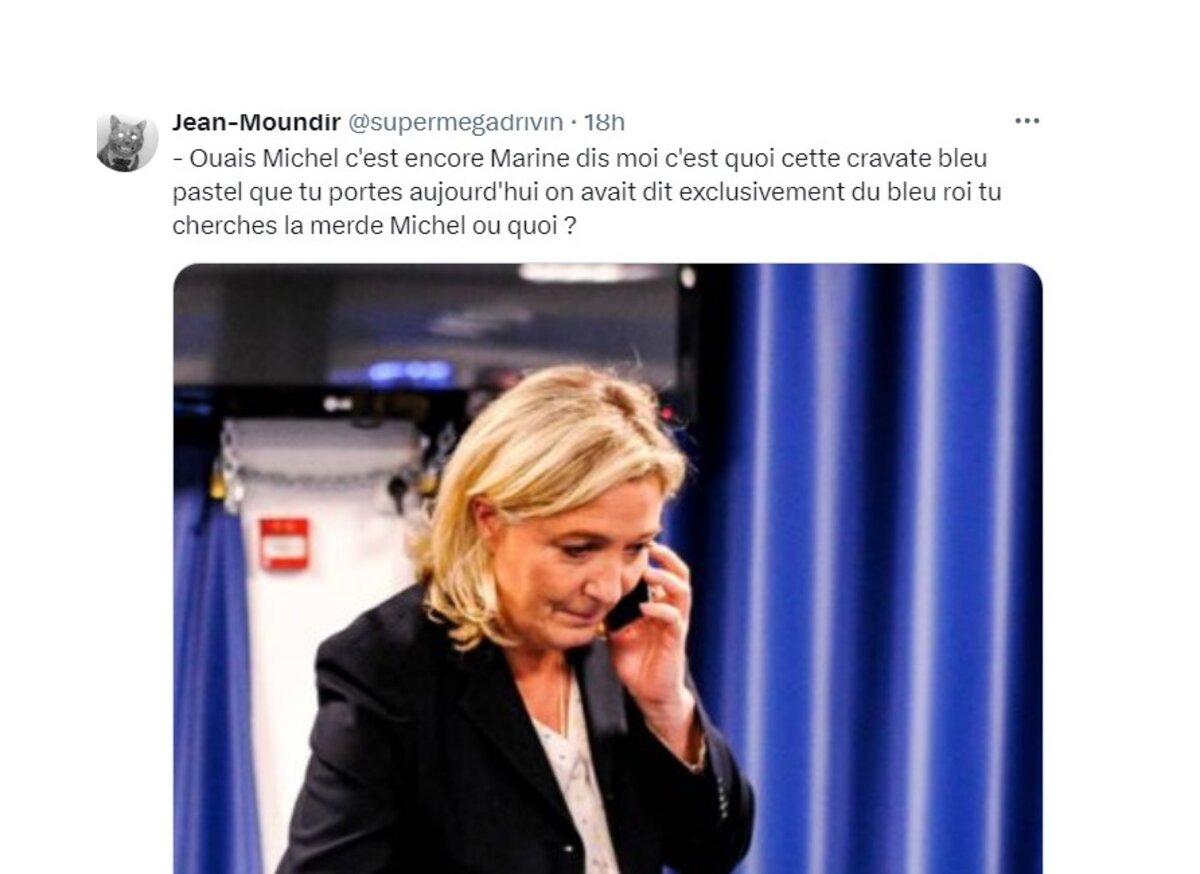
Task: Open the attached photo of woman phoning
Action: click(x=608, y=568)
